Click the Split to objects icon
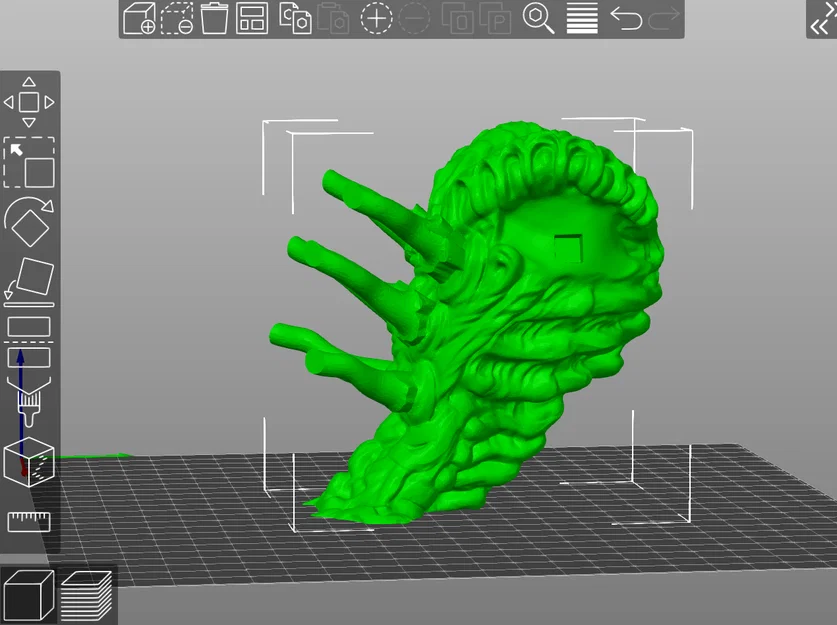837x625 pixels. pos(457,19)
